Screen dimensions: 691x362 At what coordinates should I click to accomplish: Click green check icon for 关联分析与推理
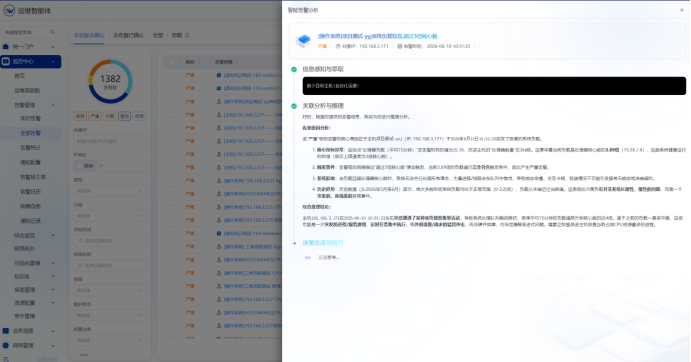(294, 106)
